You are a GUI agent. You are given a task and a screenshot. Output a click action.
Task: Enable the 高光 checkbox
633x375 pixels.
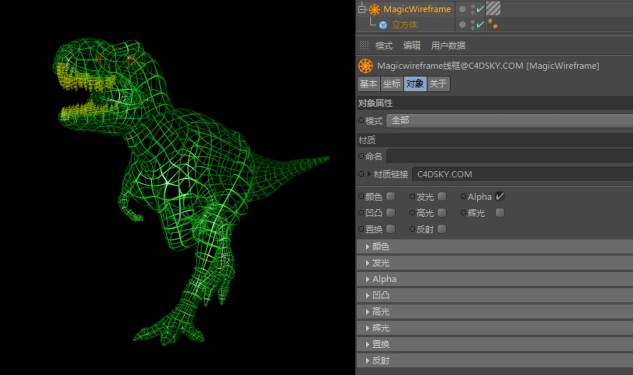point(442,212)
